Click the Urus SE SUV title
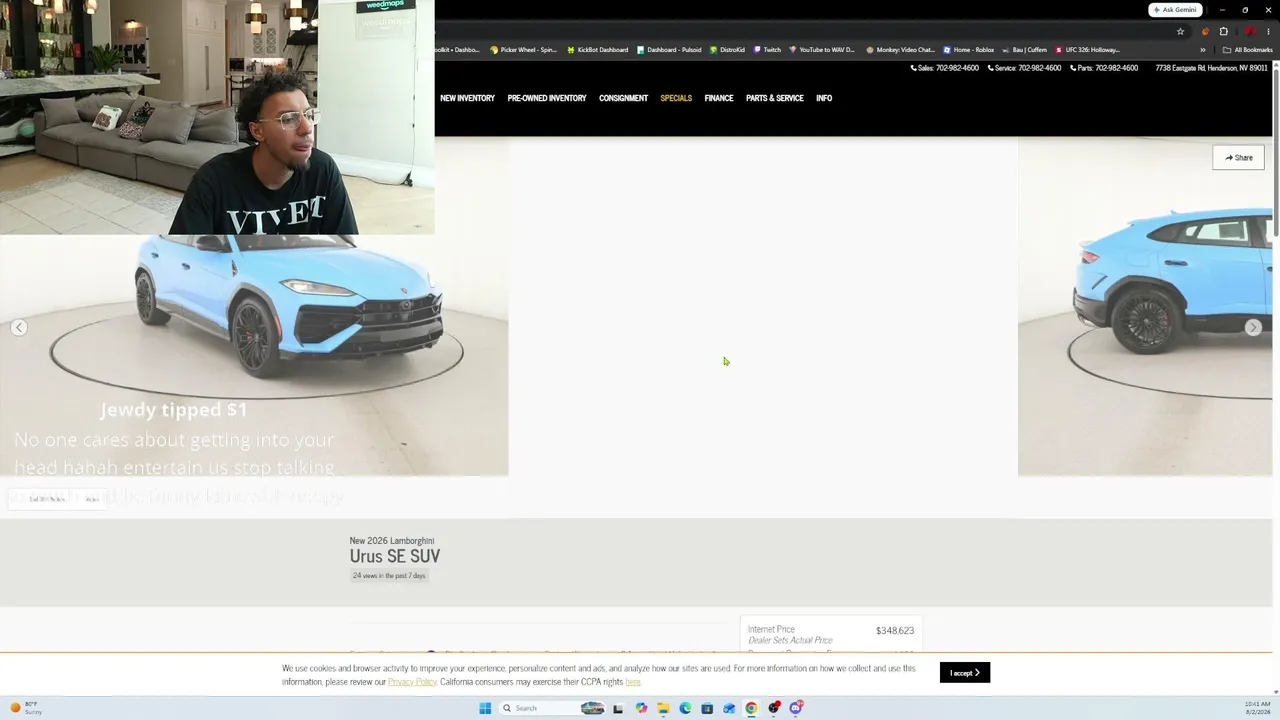 (x=395, y=556)
